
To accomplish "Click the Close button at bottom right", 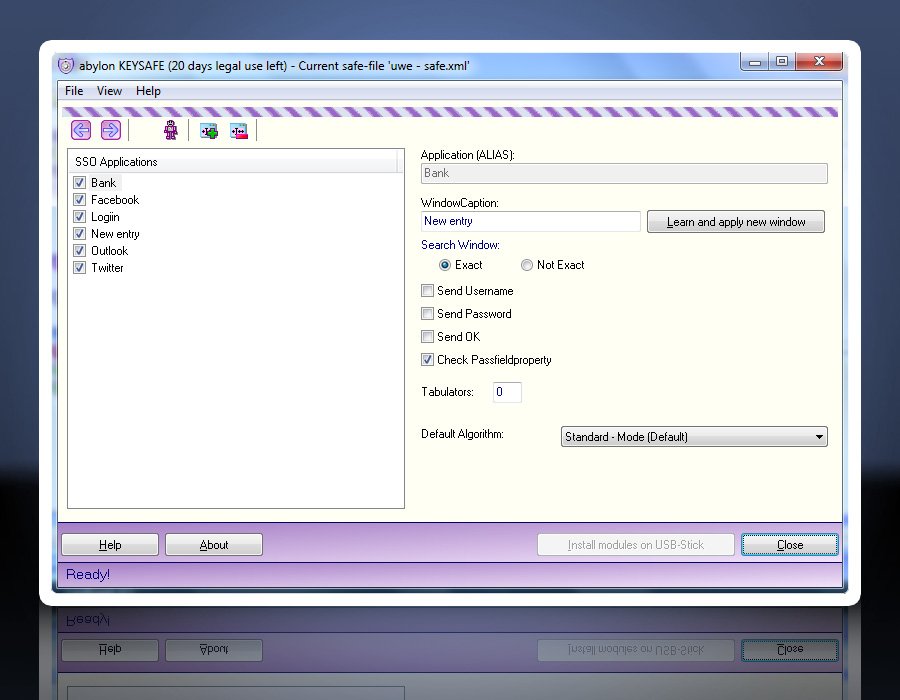I will (x=789, y=545).
